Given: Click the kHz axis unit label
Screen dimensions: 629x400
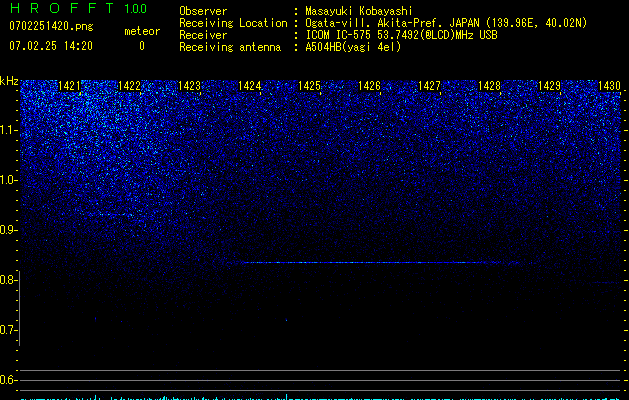Looking at the screenshot, I should tap(9, 81).
